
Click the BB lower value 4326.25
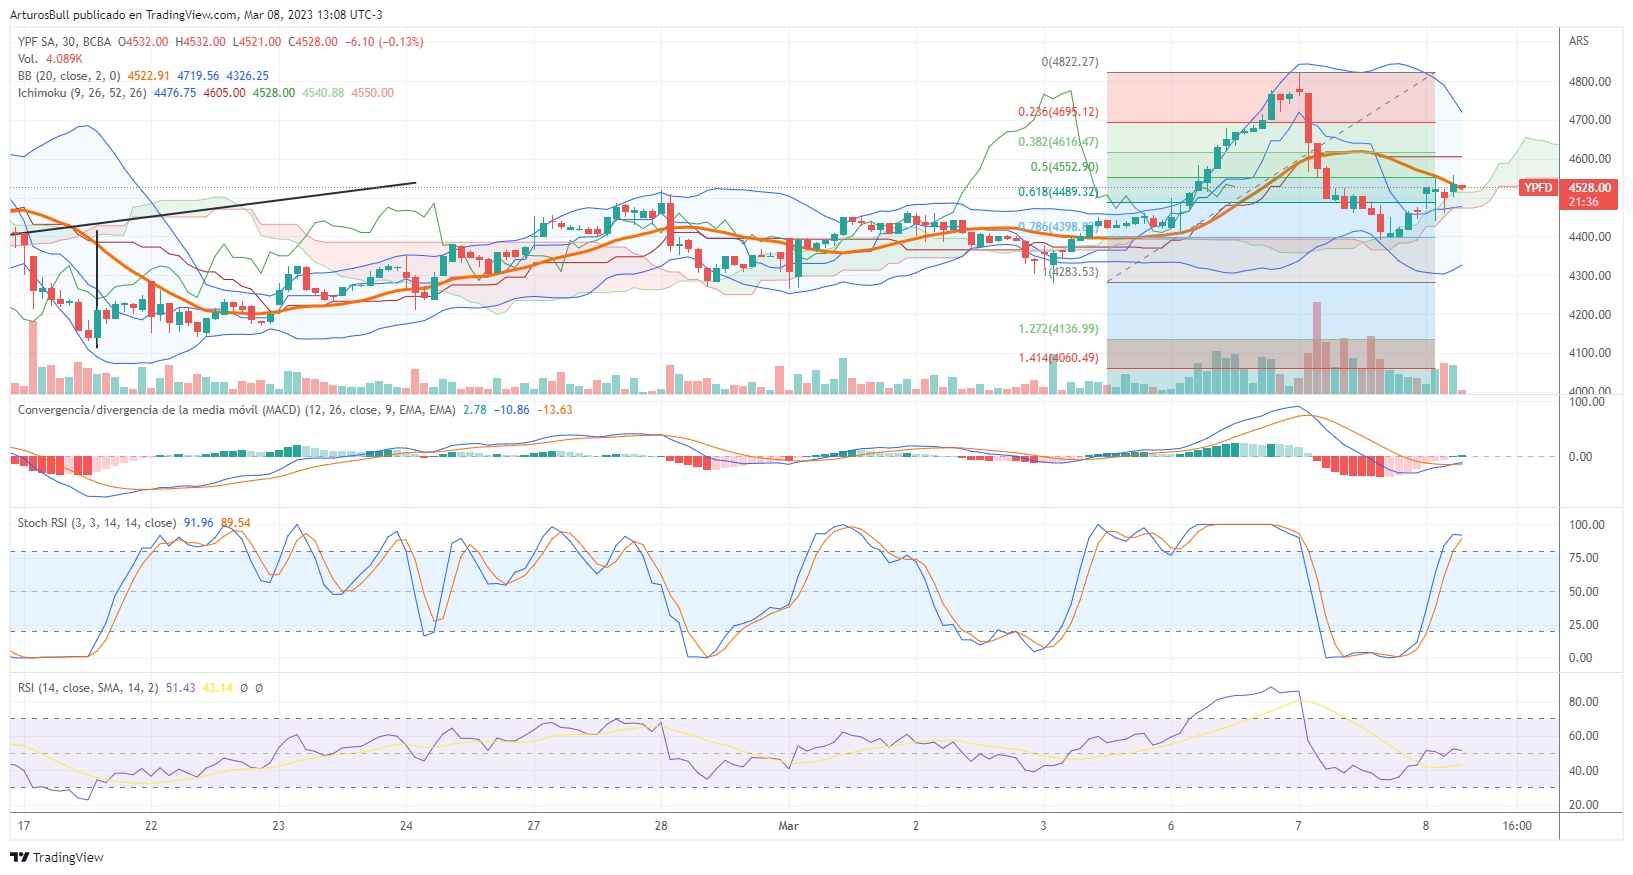coord(248,76)
